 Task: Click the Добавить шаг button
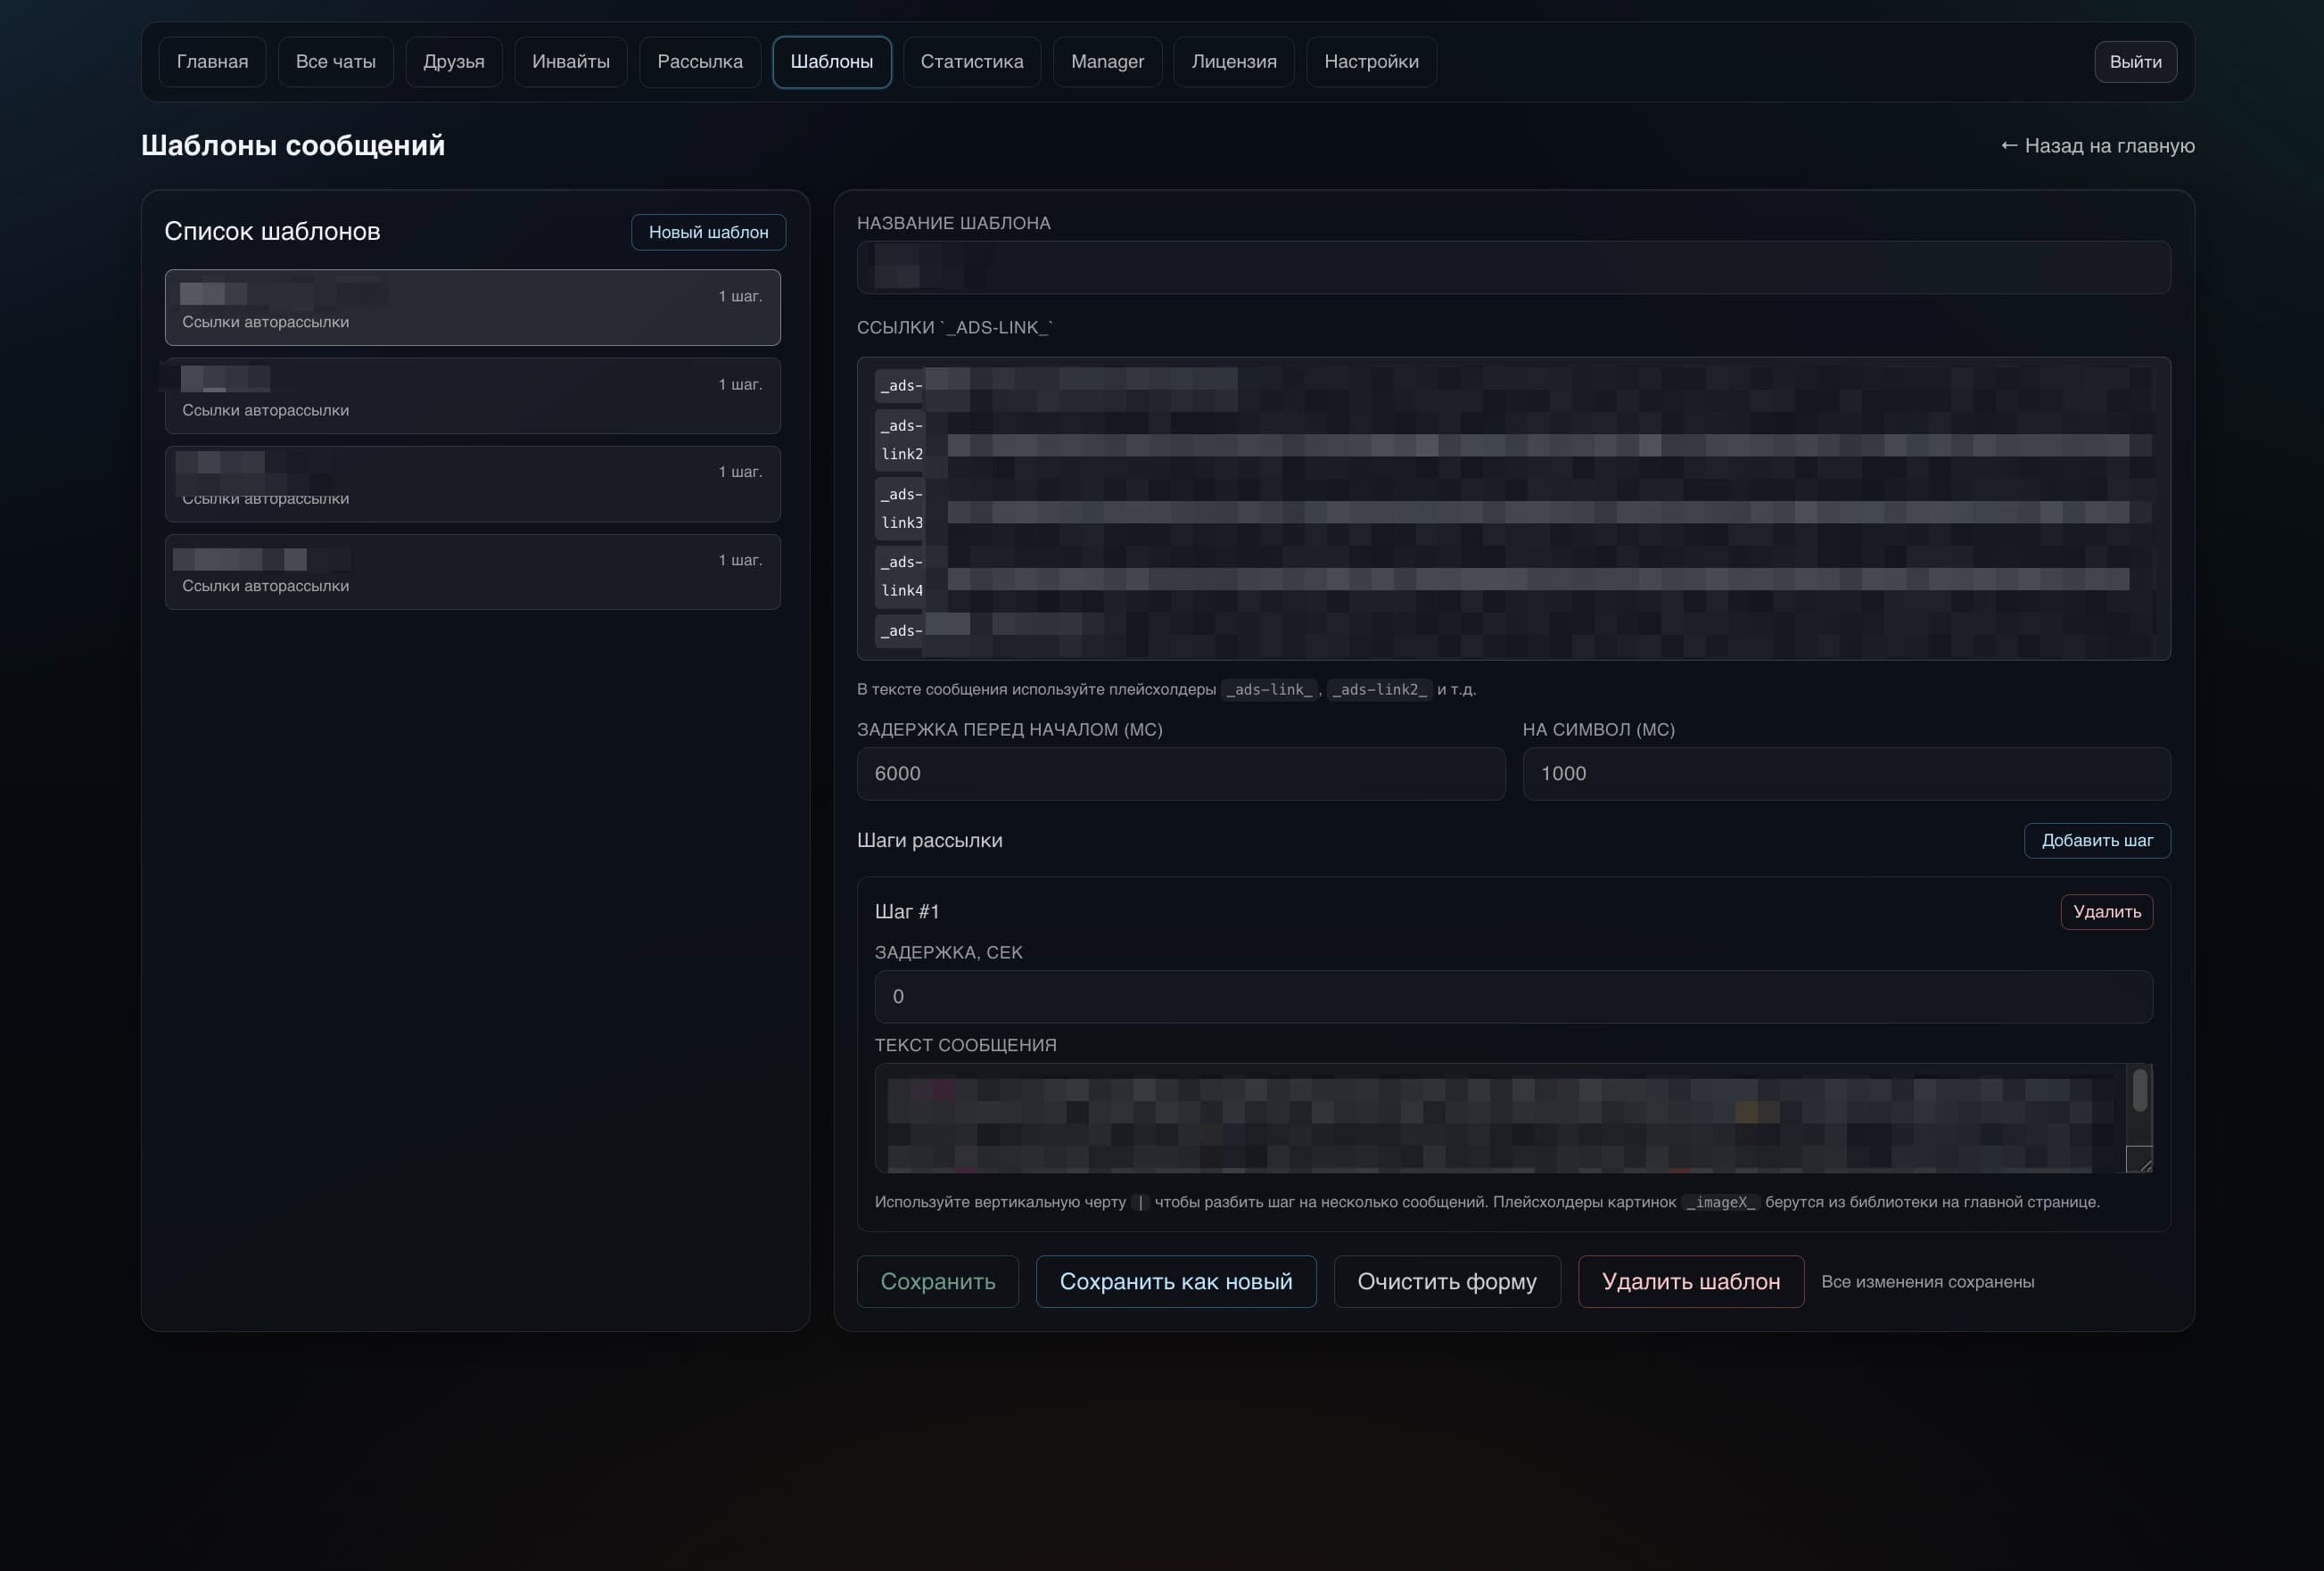click(x=2097, y=841)
